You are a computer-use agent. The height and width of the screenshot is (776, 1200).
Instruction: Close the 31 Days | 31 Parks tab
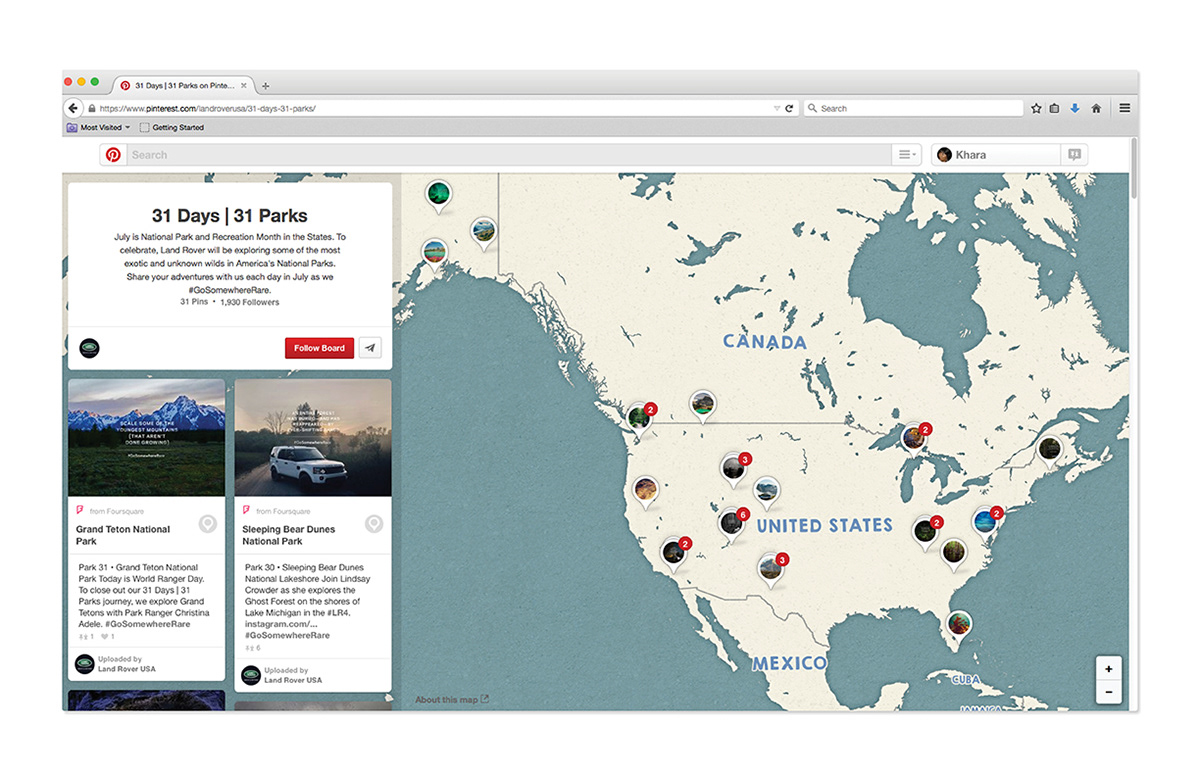(x=246, y=86)
